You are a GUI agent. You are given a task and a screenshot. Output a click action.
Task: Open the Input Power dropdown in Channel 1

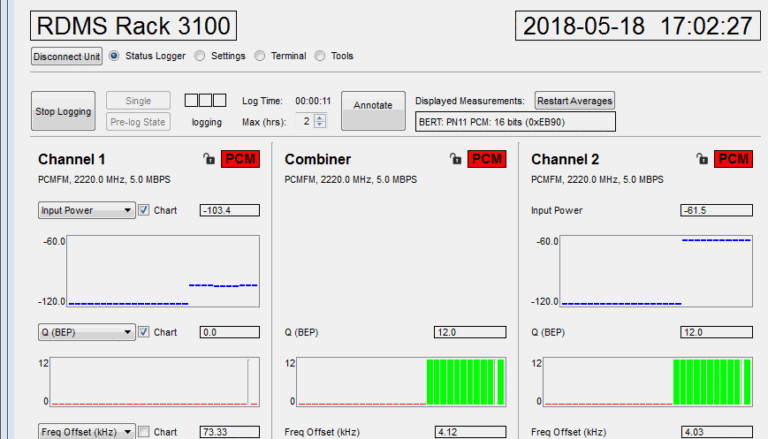[87, 210]
